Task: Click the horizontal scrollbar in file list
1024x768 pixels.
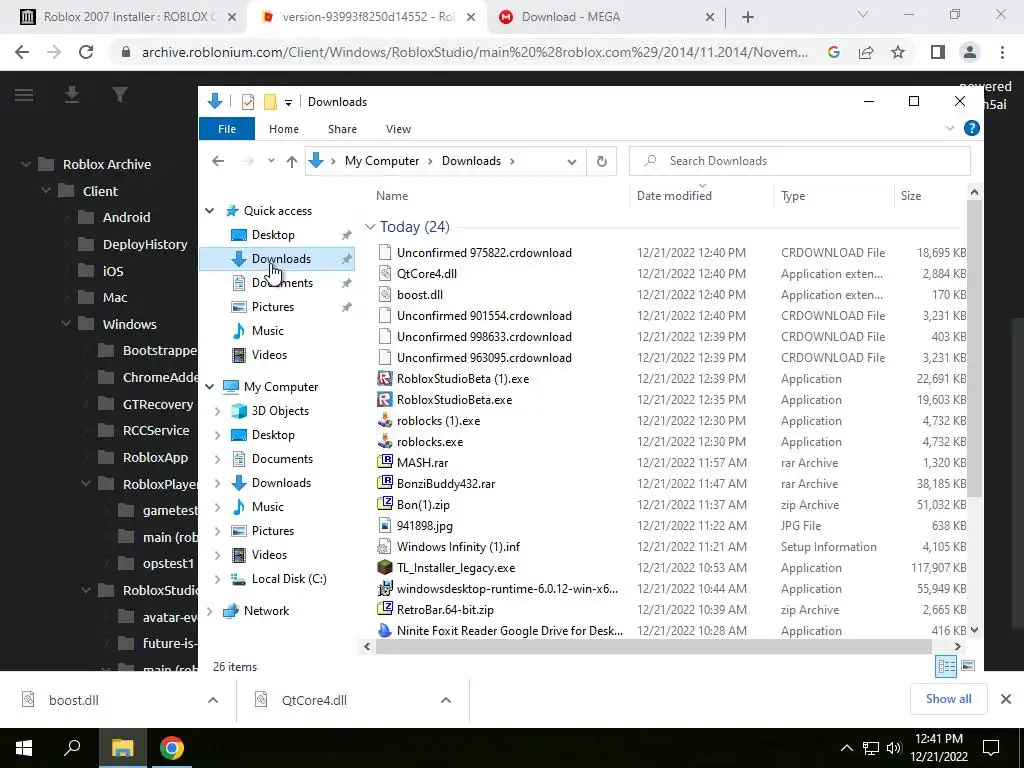Action: (x=653, y=647)
